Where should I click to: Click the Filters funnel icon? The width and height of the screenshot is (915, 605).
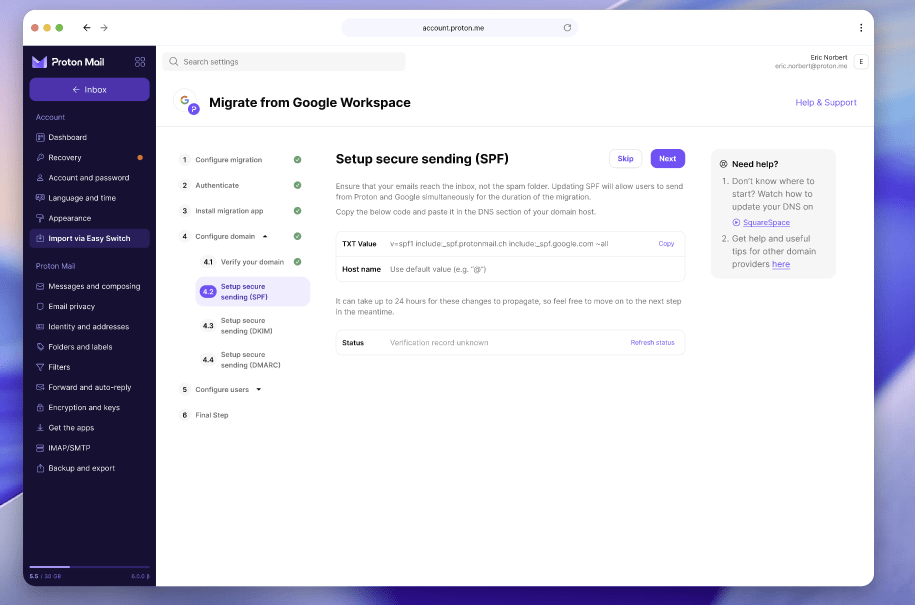coord(40,367)
